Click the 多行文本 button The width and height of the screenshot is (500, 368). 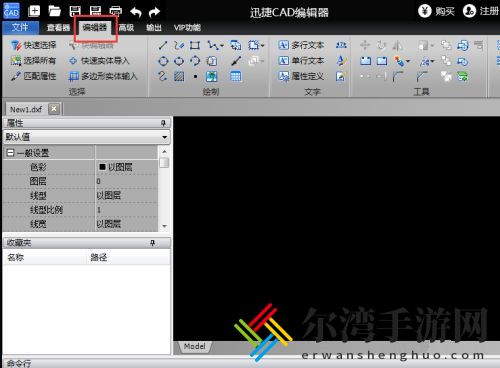coord(301,45)
